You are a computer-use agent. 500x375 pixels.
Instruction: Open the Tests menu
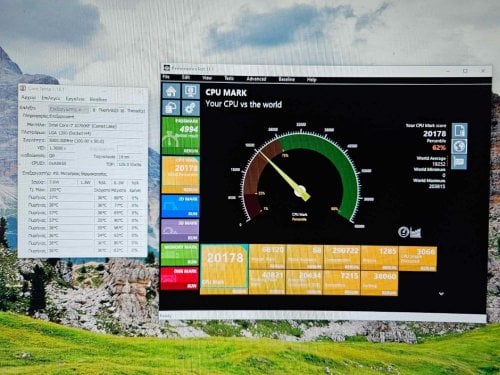click(229, 78)
